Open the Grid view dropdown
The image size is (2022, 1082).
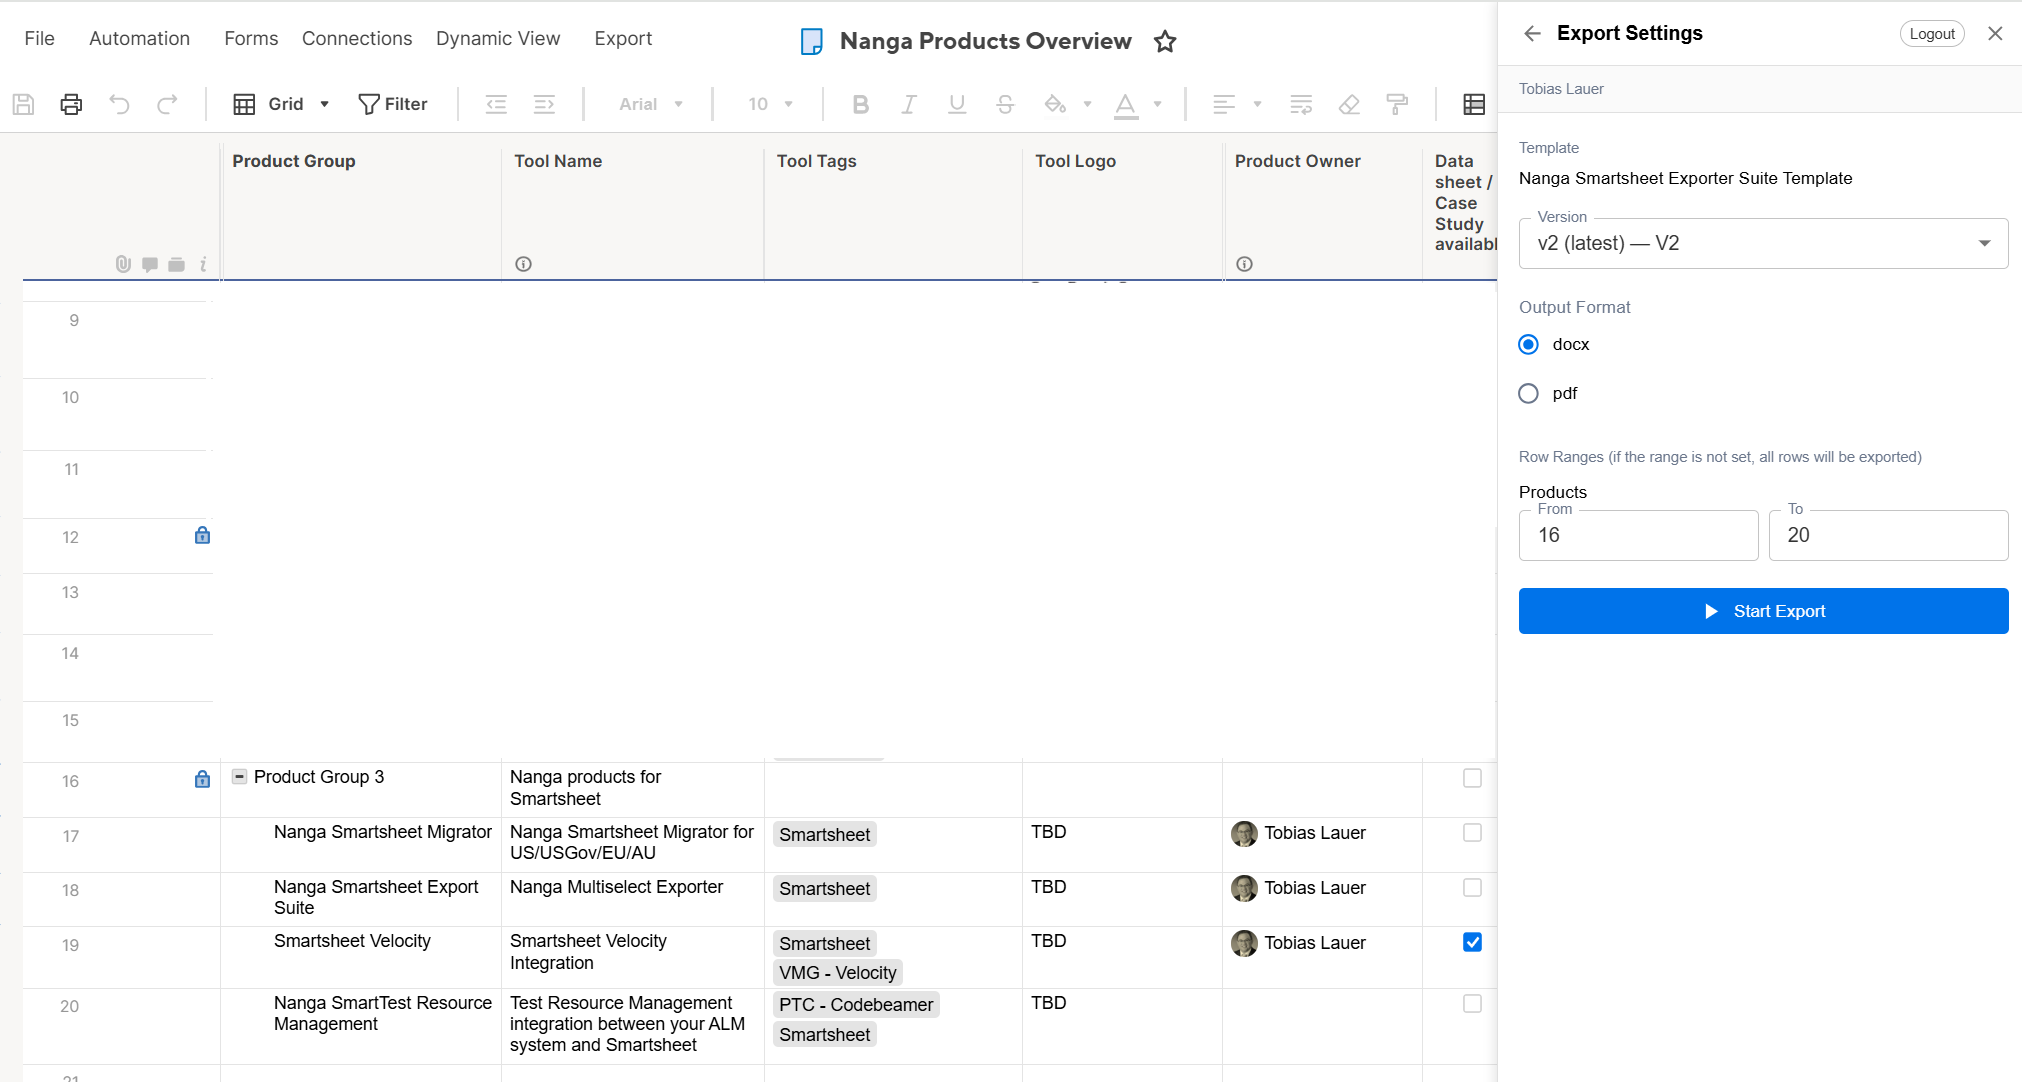click(281, 104)
